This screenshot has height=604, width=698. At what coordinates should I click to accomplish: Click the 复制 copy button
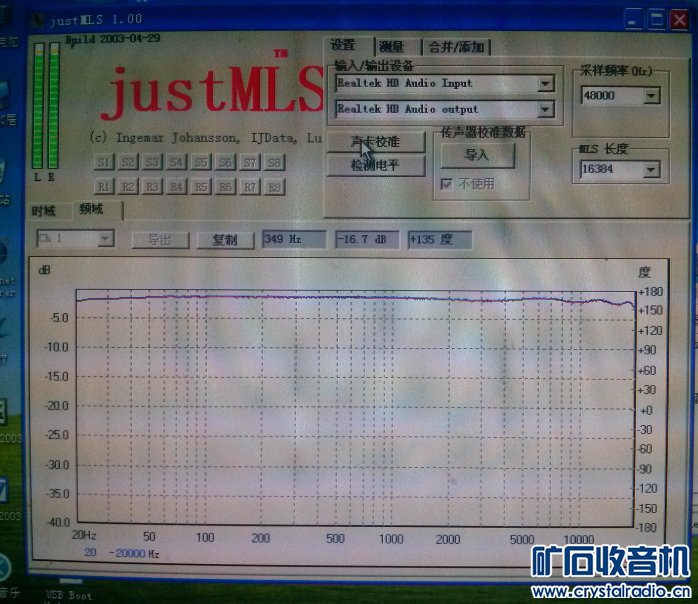[225, 240]
